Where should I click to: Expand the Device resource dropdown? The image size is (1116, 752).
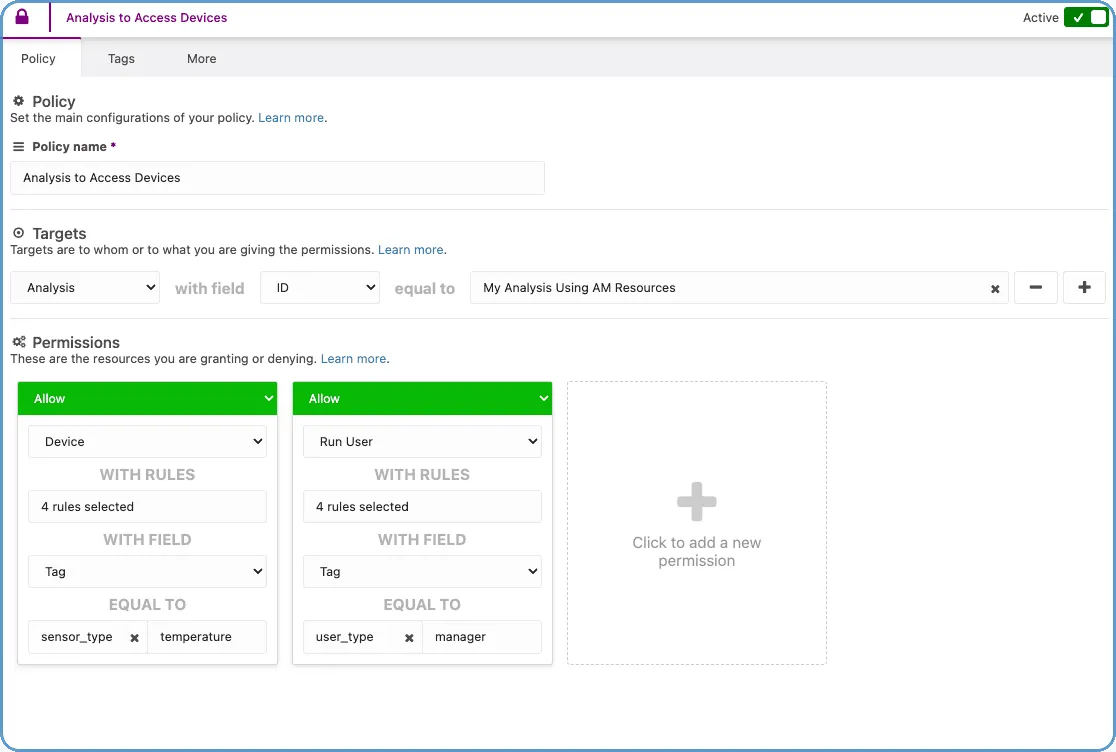point(147,442)
